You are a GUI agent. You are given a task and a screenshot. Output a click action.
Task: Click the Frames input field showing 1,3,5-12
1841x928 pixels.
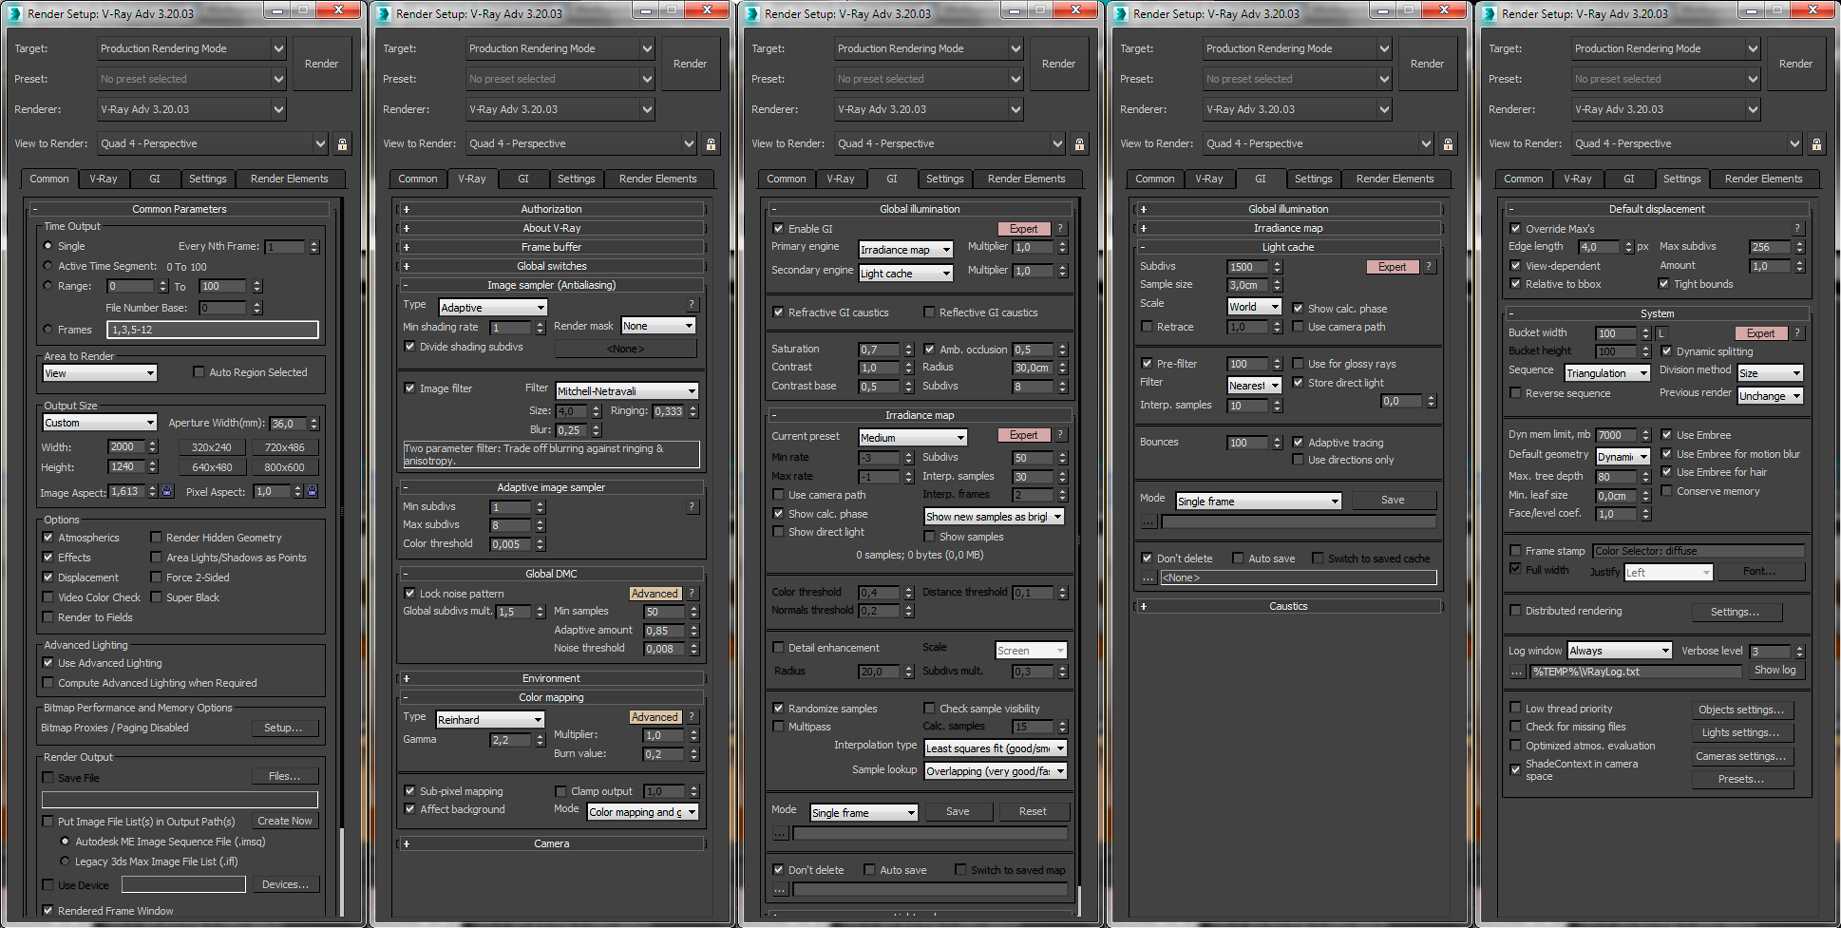coord(213,329)
